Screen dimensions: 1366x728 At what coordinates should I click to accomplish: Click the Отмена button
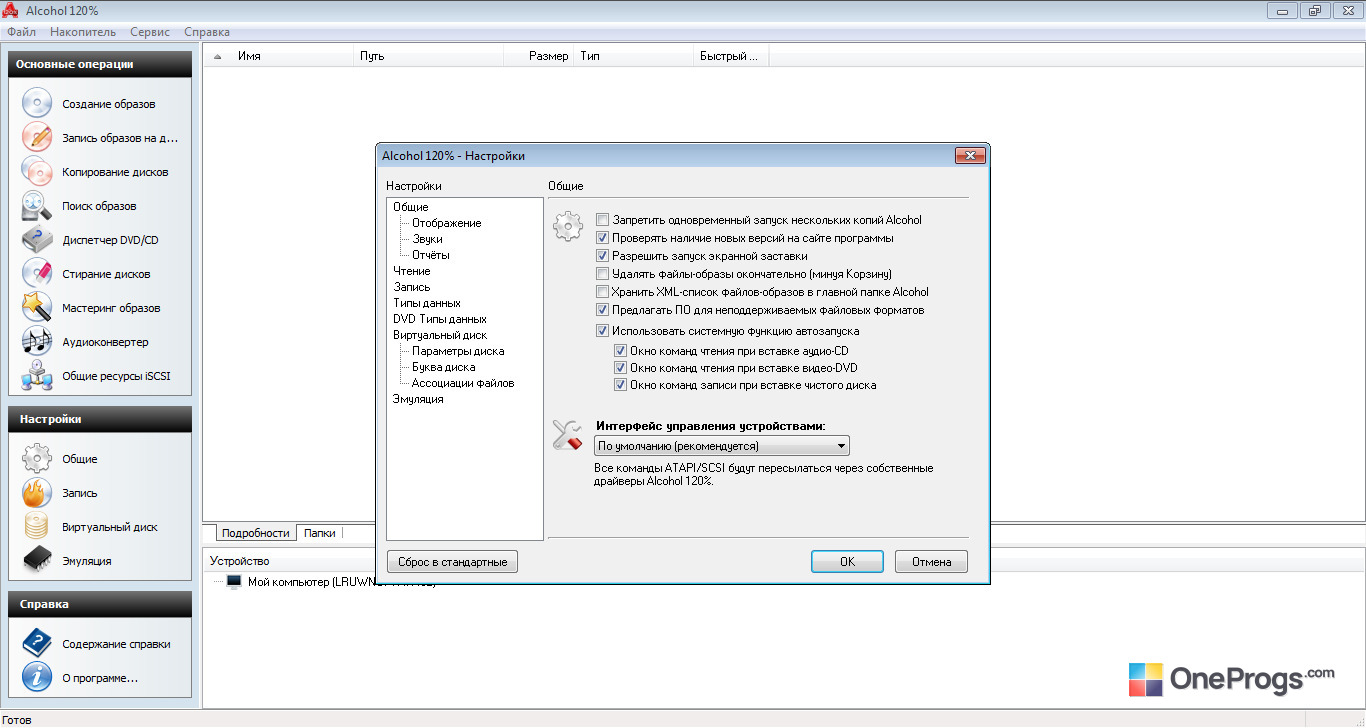point(931,562)
